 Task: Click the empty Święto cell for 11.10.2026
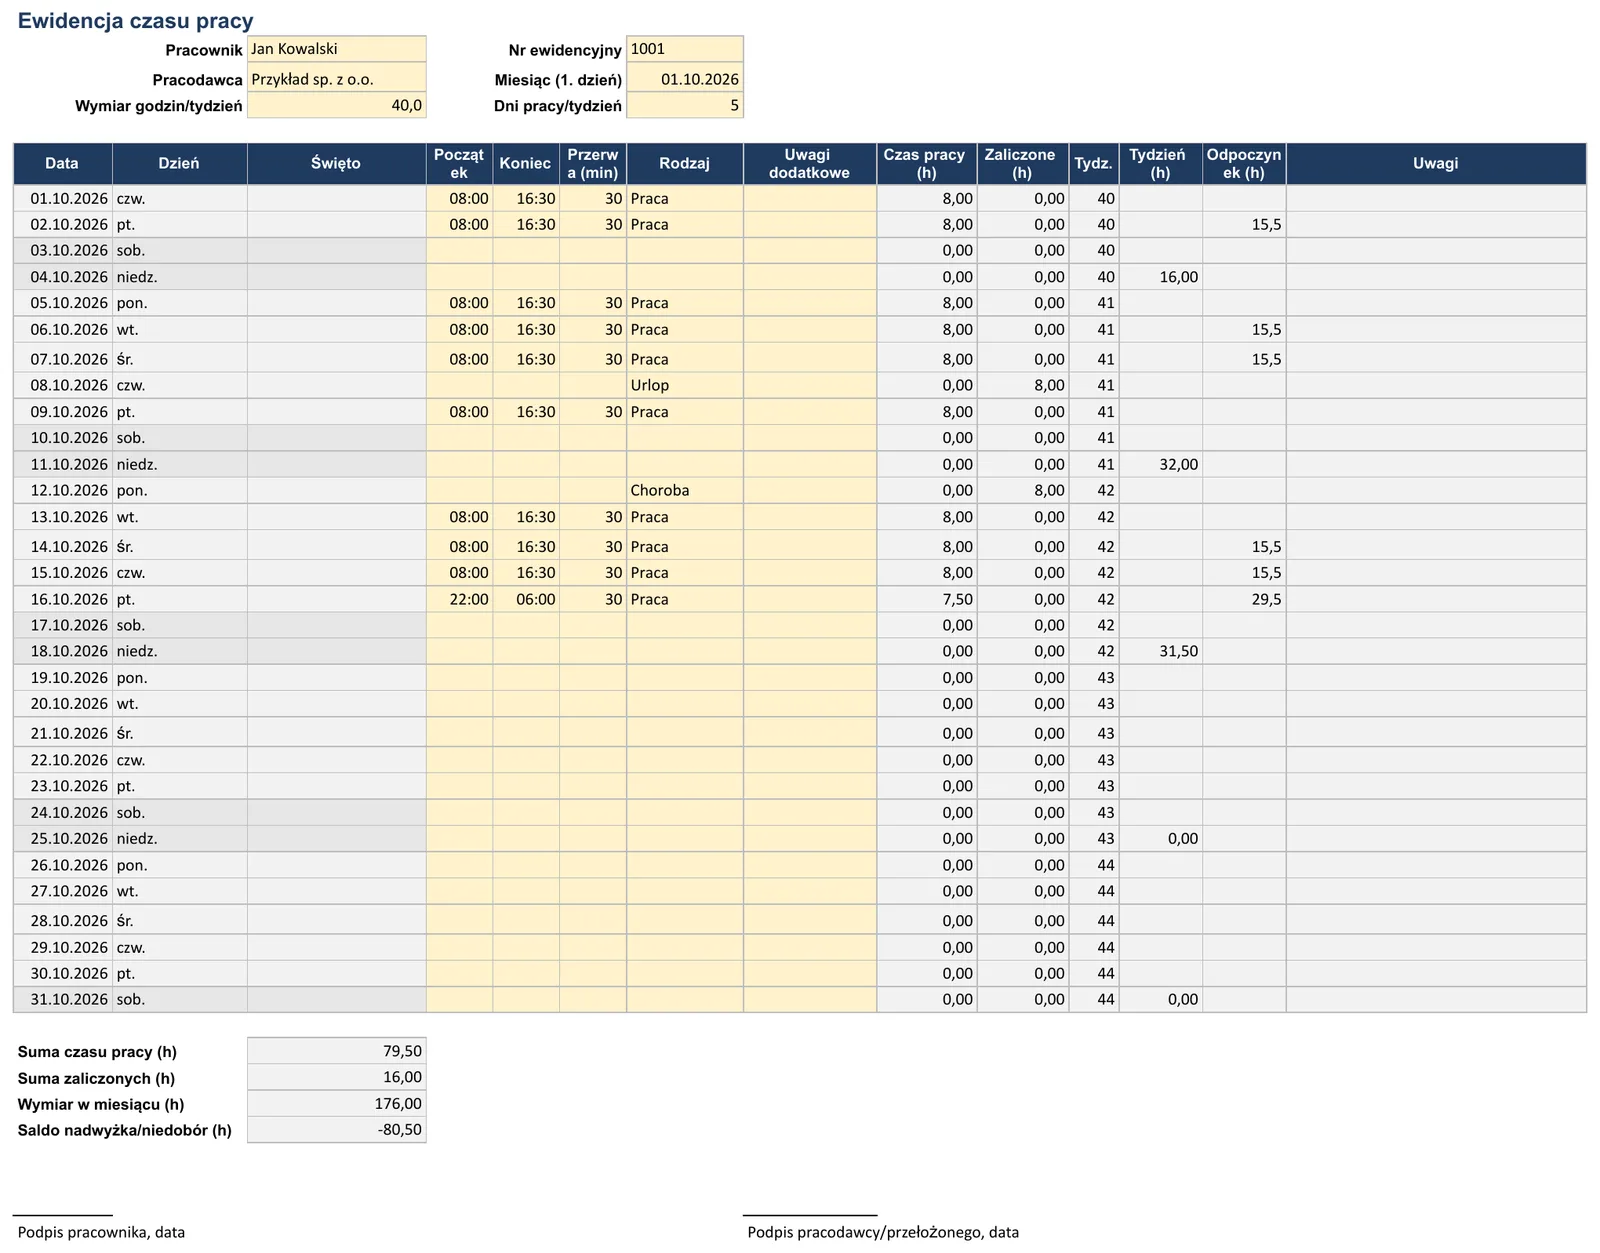tap(336, 464)
